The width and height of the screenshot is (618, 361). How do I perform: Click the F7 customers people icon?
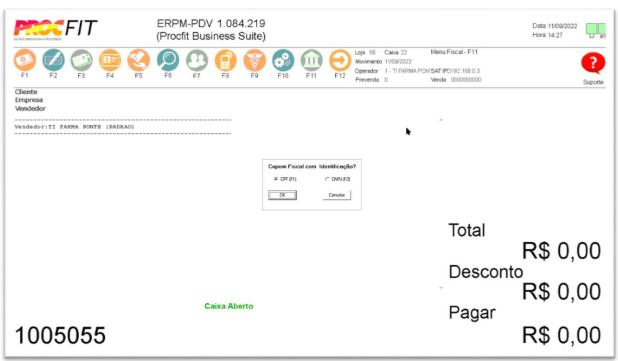click(197, 60)
